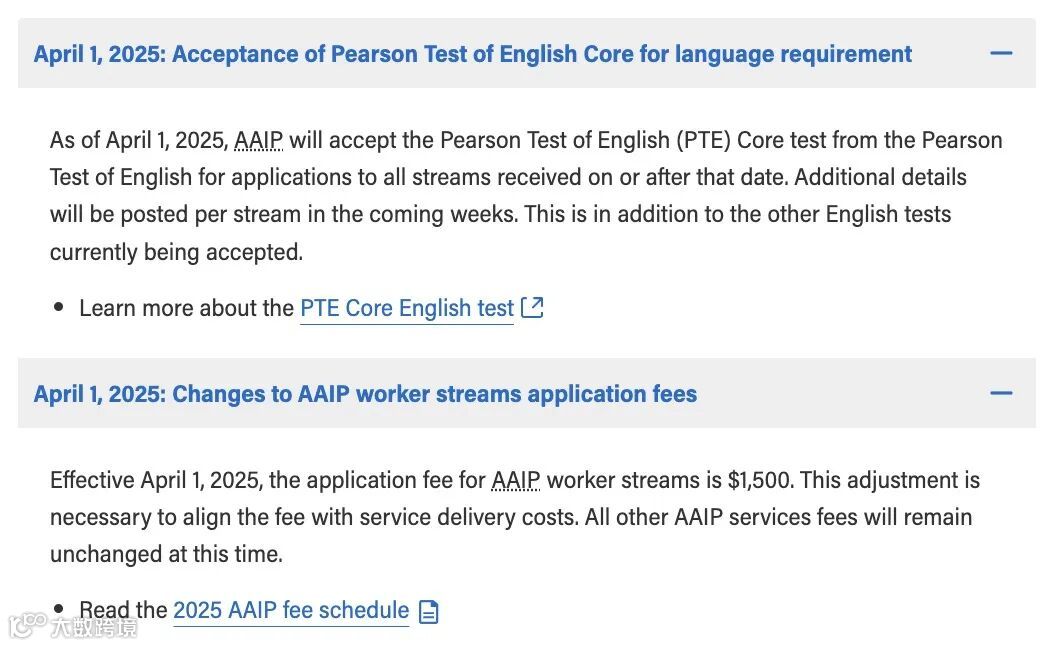The height and width of the screenshot is (646, 1052).
Task: Open the 2025 AAIP fee schedule link
Action: (x=291, y=610)
